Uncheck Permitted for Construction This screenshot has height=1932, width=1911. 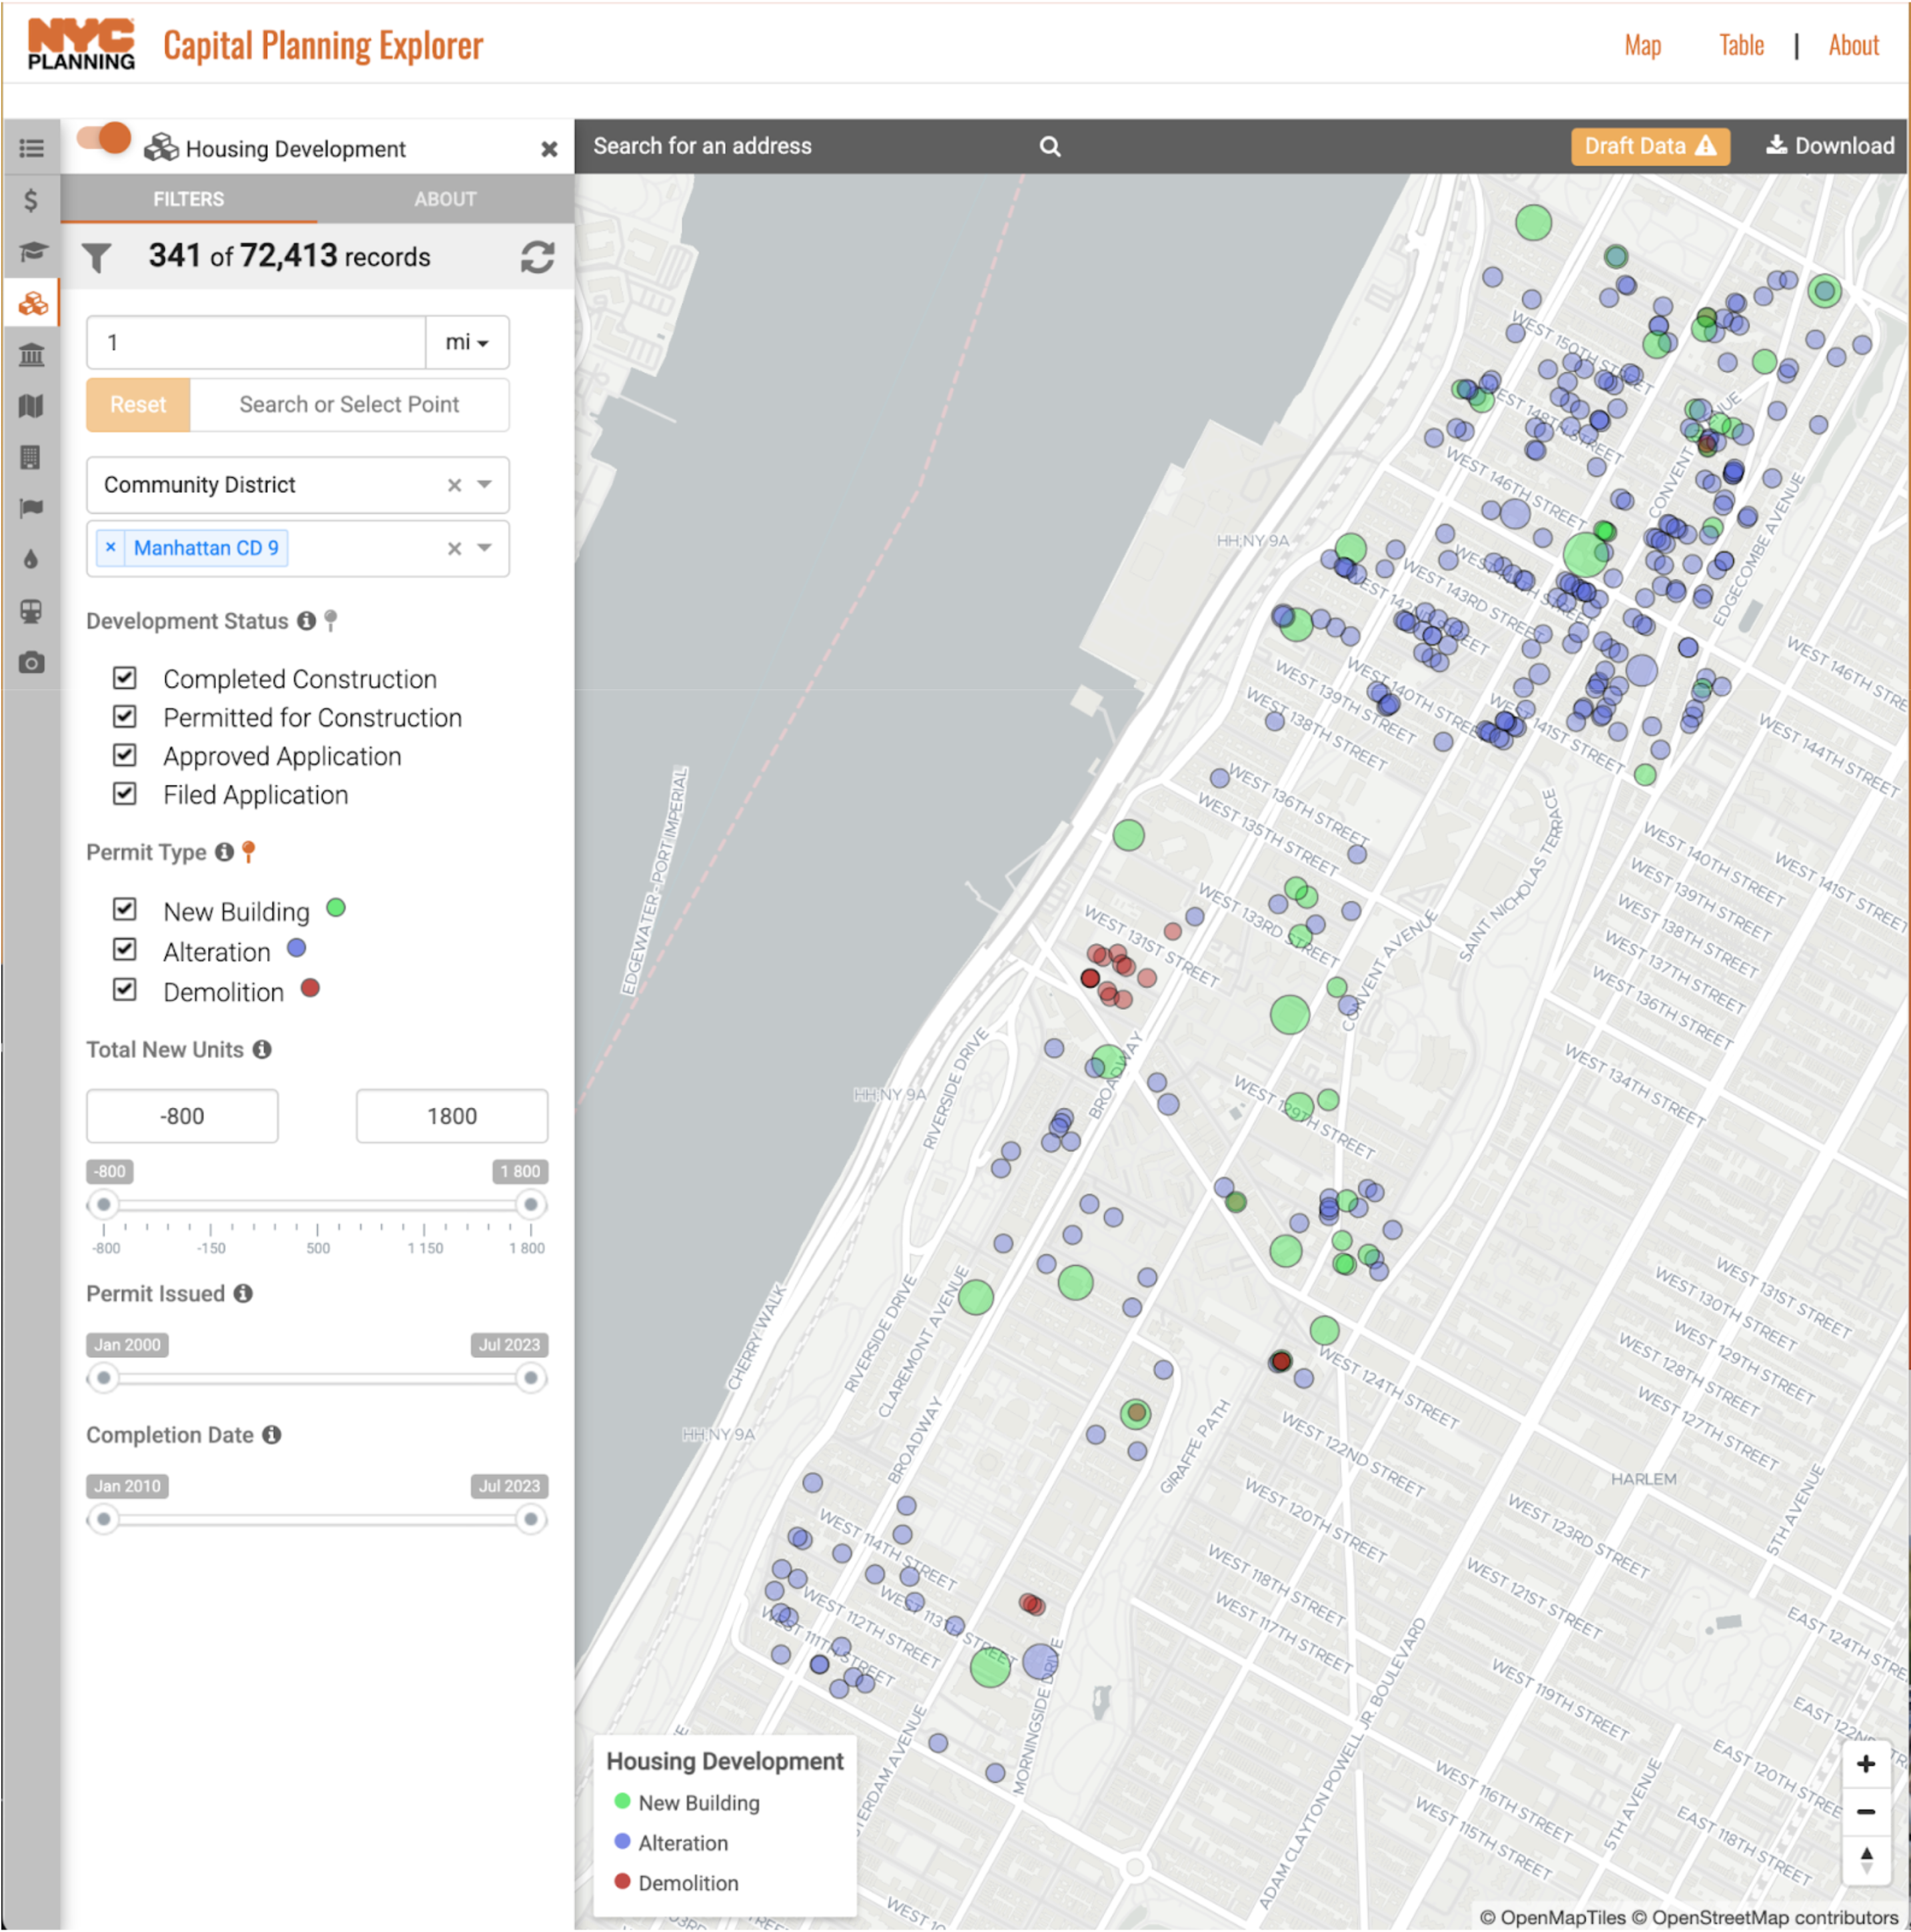(124, 716)
